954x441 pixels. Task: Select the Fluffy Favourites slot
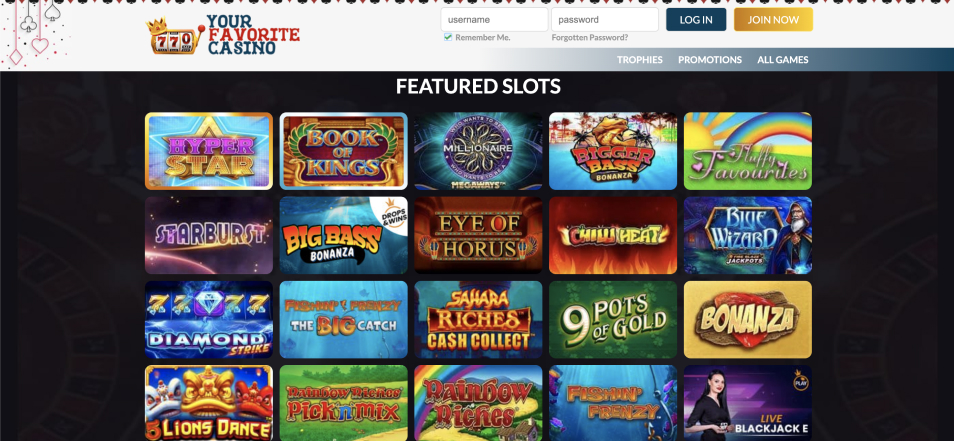[x=748, y=151]
